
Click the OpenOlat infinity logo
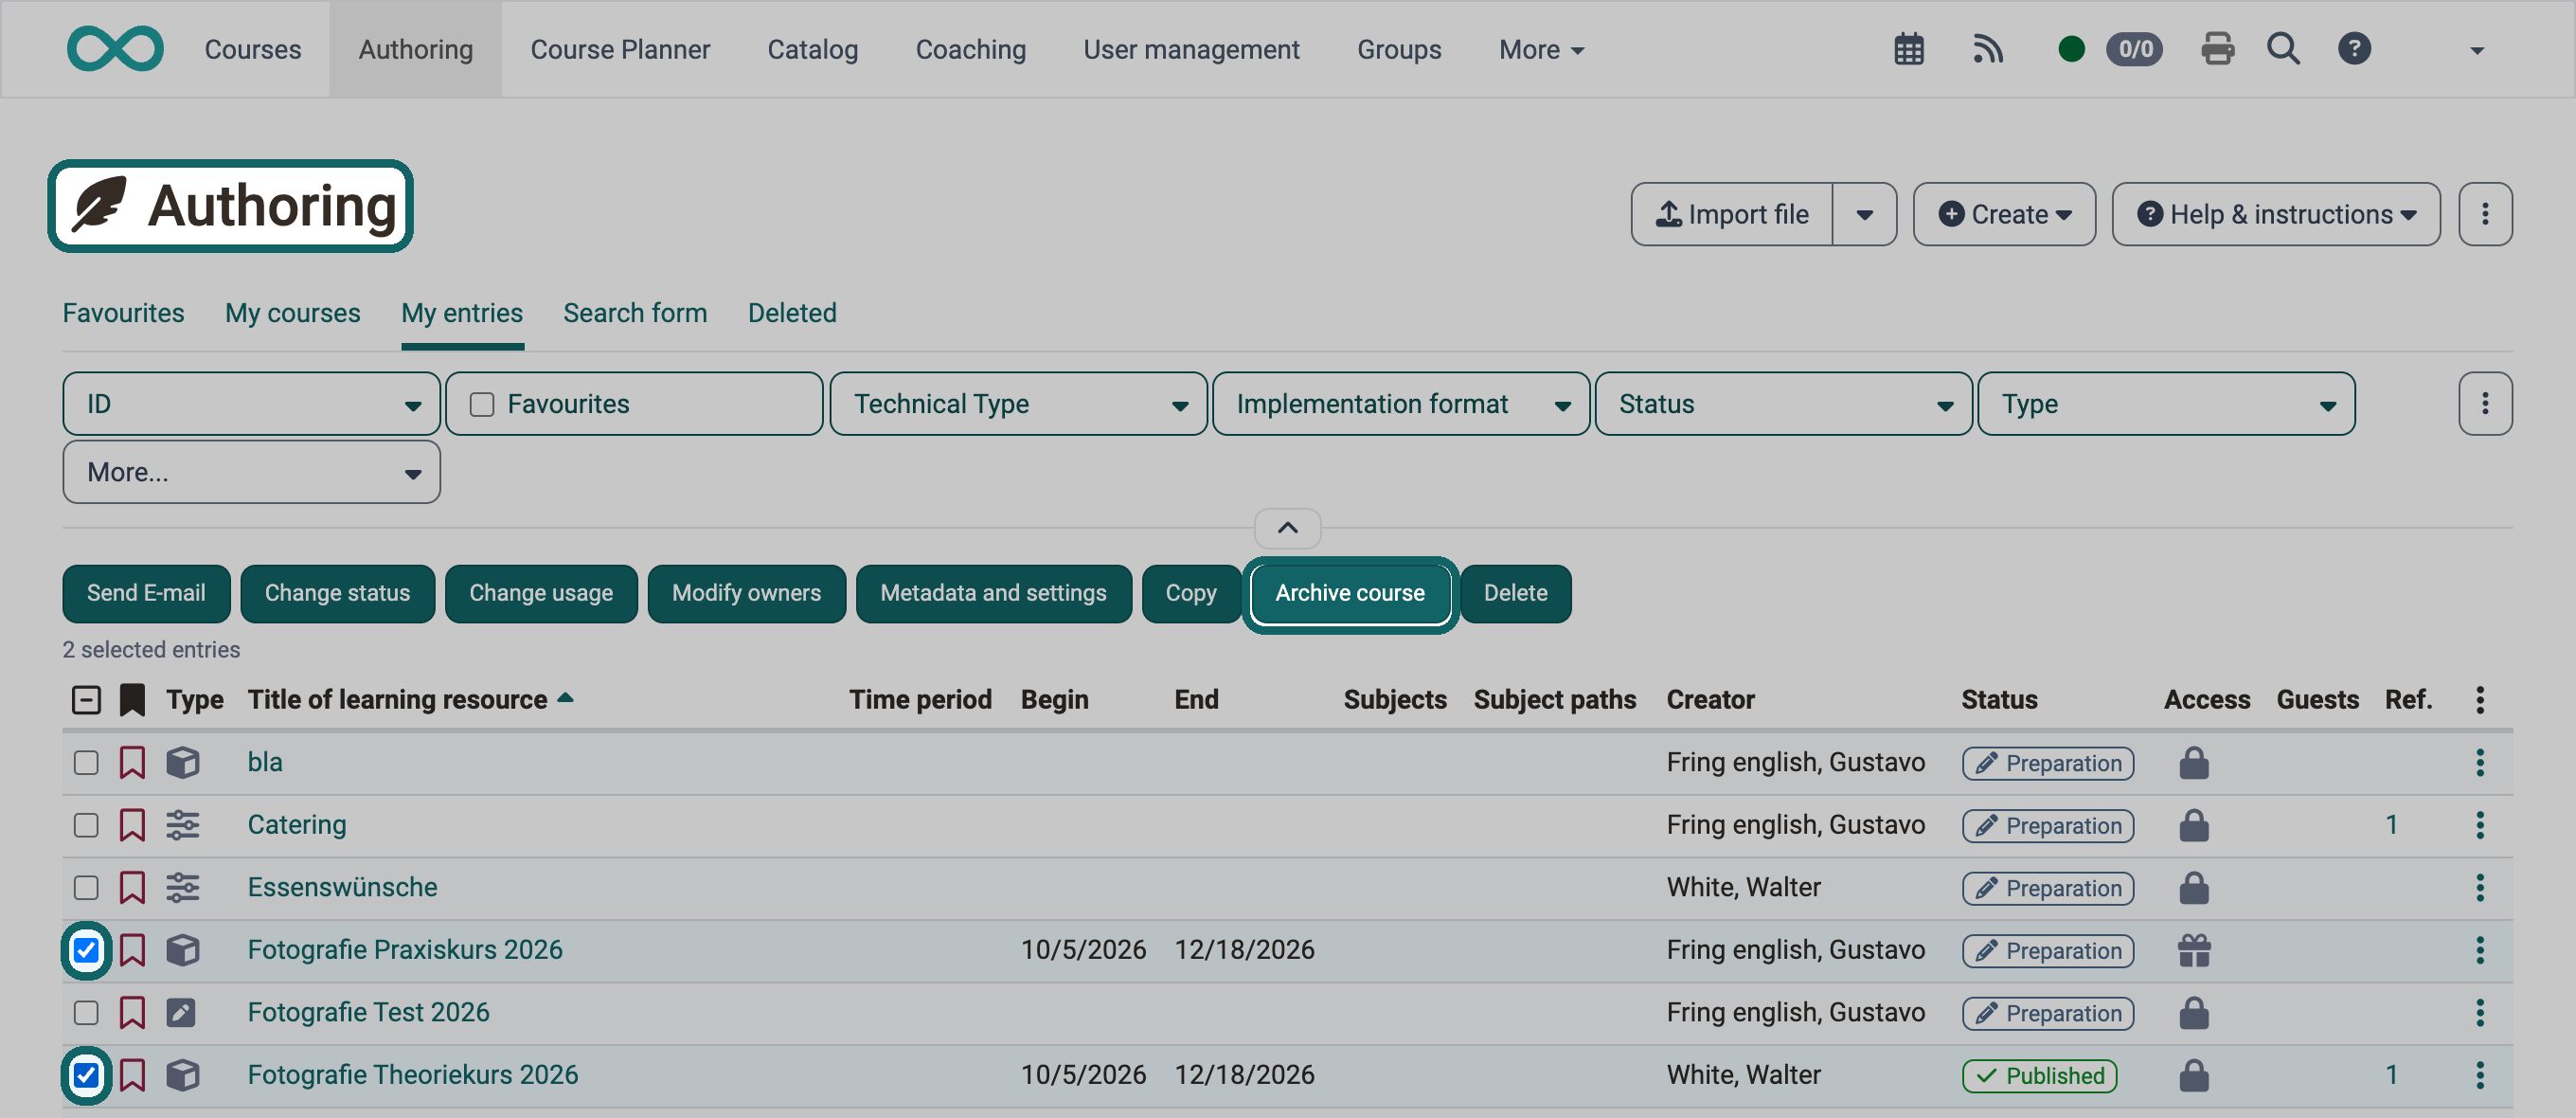coord(115,49)
